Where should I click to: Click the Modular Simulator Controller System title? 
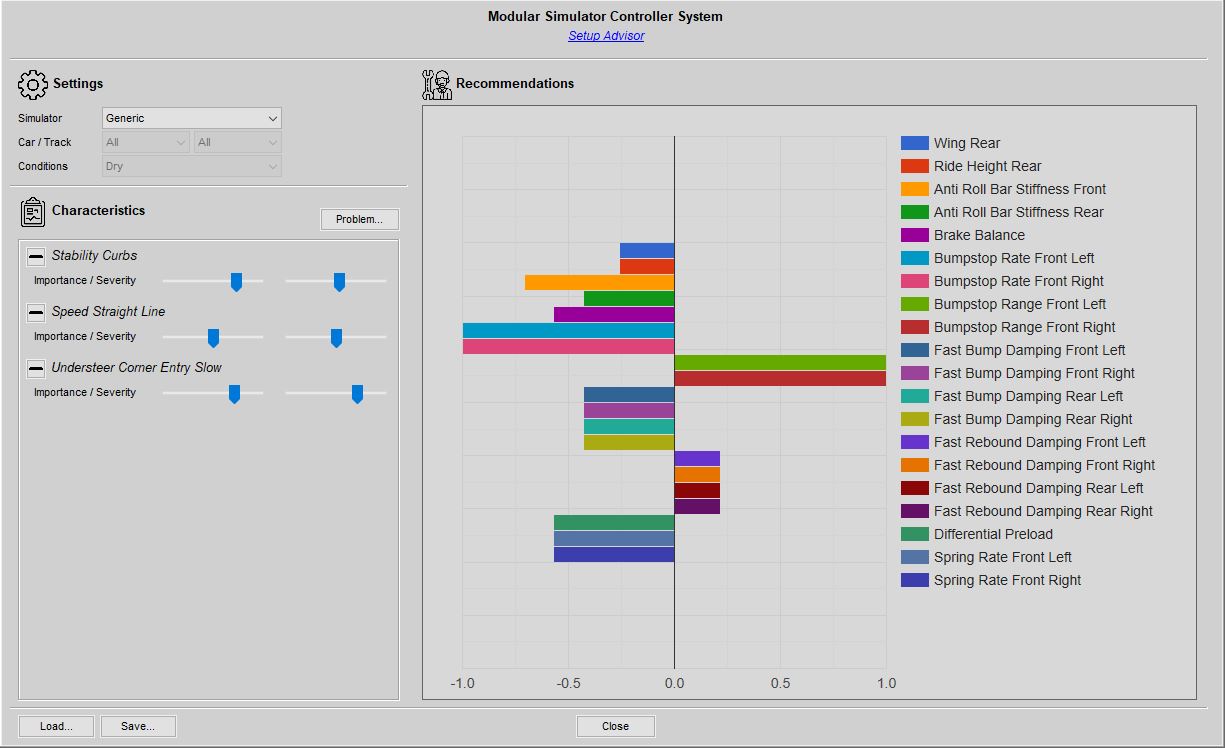(x=605, y=16)
